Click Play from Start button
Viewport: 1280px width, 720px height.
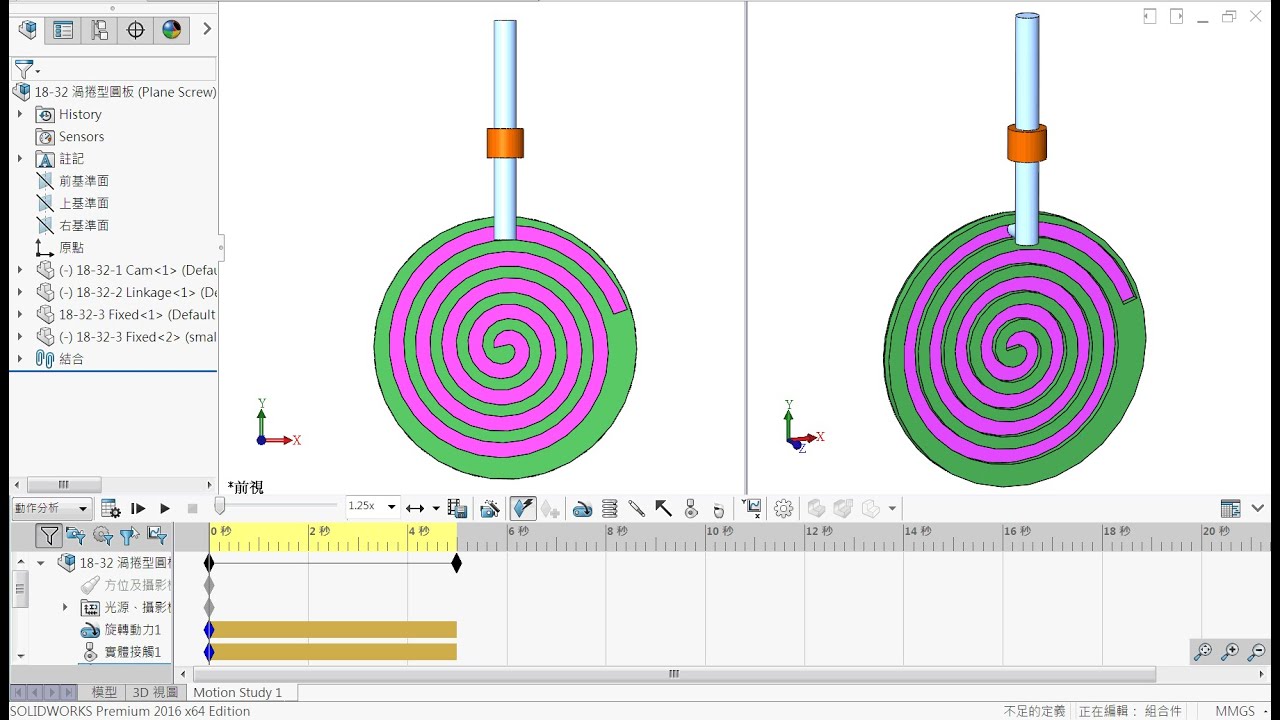pos(138,508)
